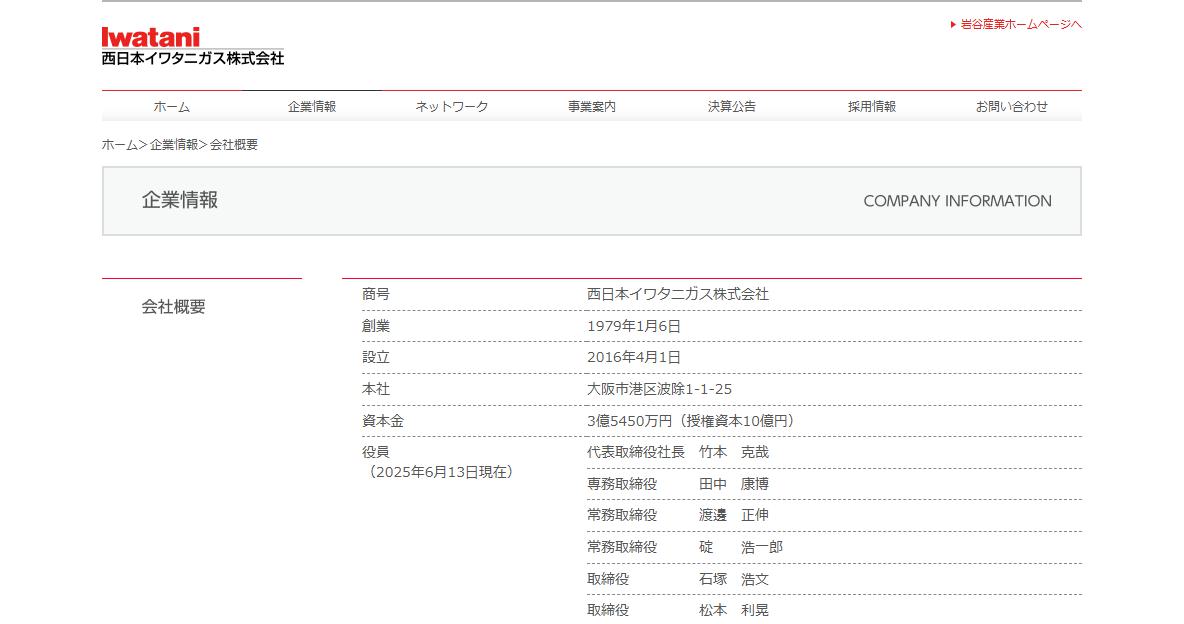Select the 企業情報 navigation tab
Screen dimensions: 1184x624
312,107
